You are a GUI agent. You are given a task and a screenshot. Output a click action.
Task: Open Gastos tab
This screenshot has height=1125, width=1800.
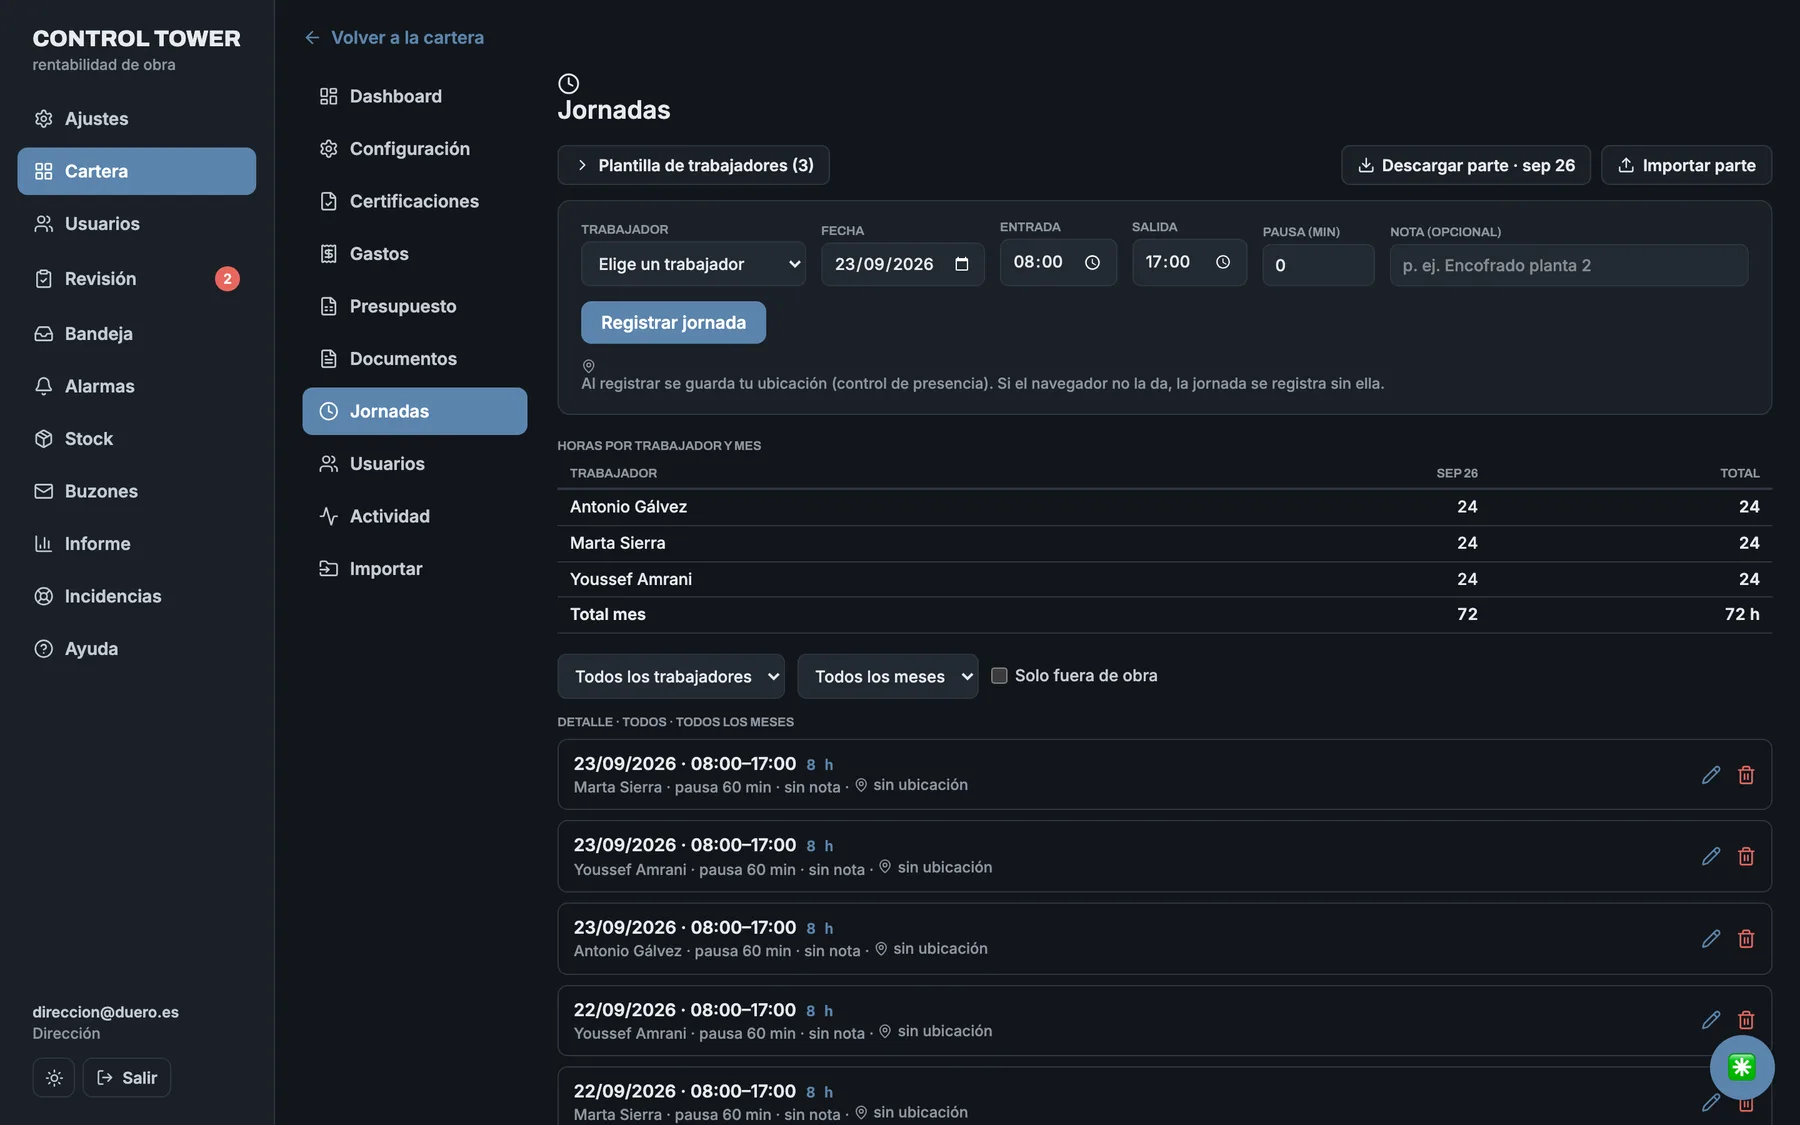tap(414, 254)
